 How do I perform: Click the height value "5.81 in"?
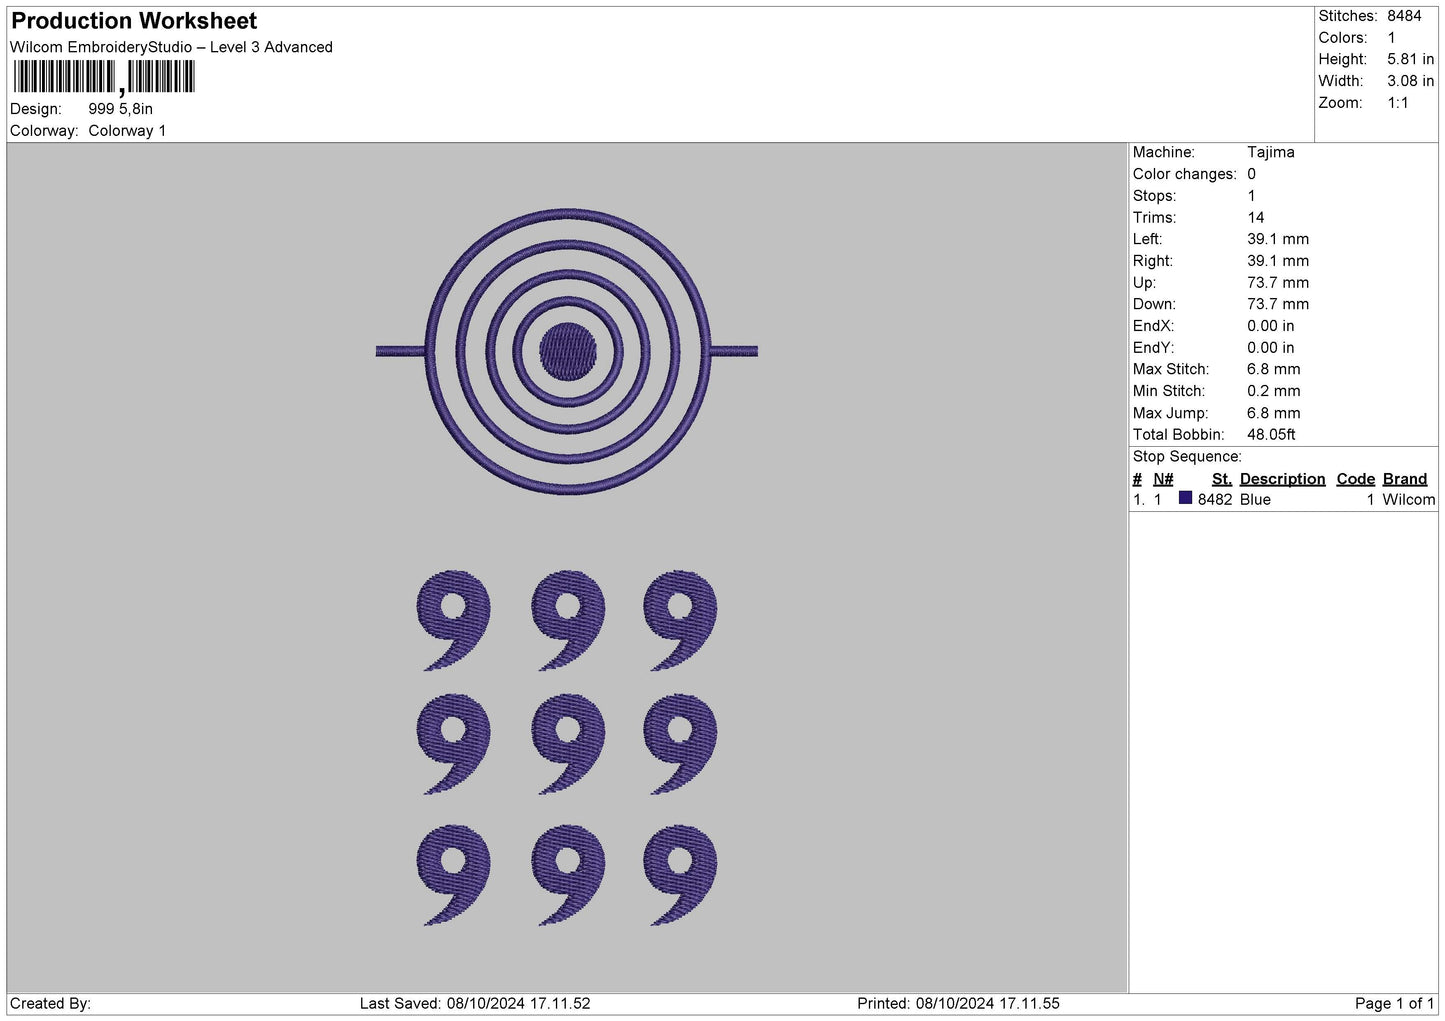1410,59
